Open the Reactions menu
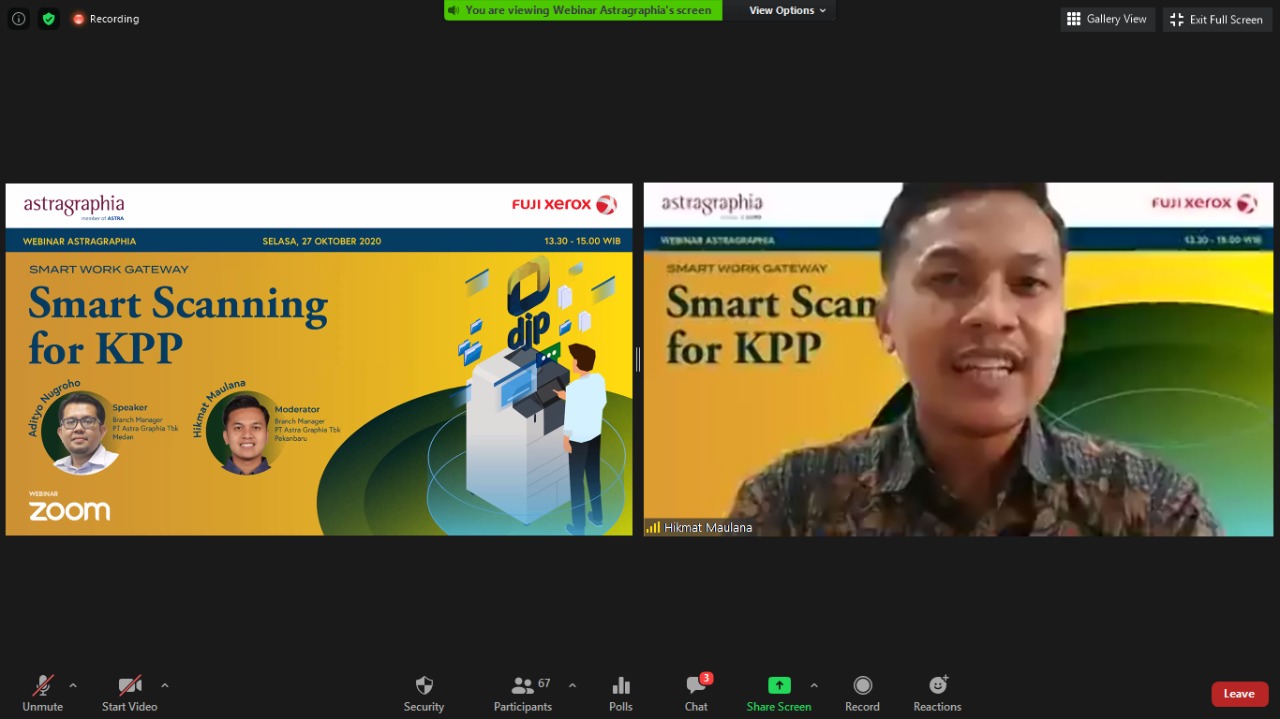 click(x=937, y=694)
